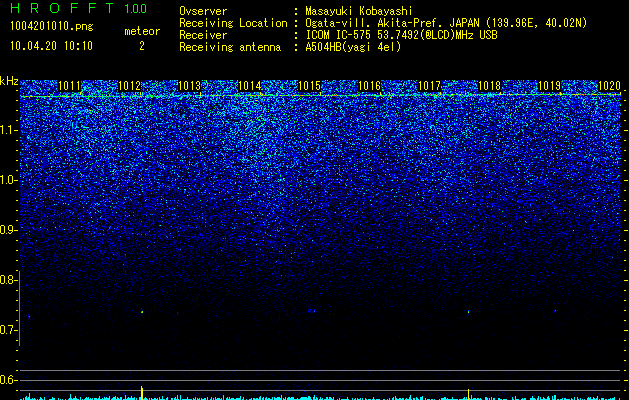Click the 1013 time marker
This screenshot has width=629, height=400.
point(189,86)
